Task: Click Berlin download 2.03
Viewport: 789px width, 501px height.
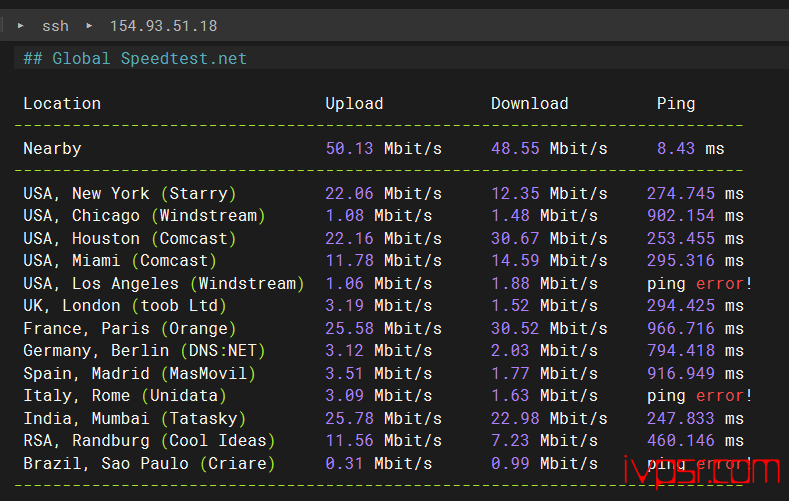Action: click(510, 350)
